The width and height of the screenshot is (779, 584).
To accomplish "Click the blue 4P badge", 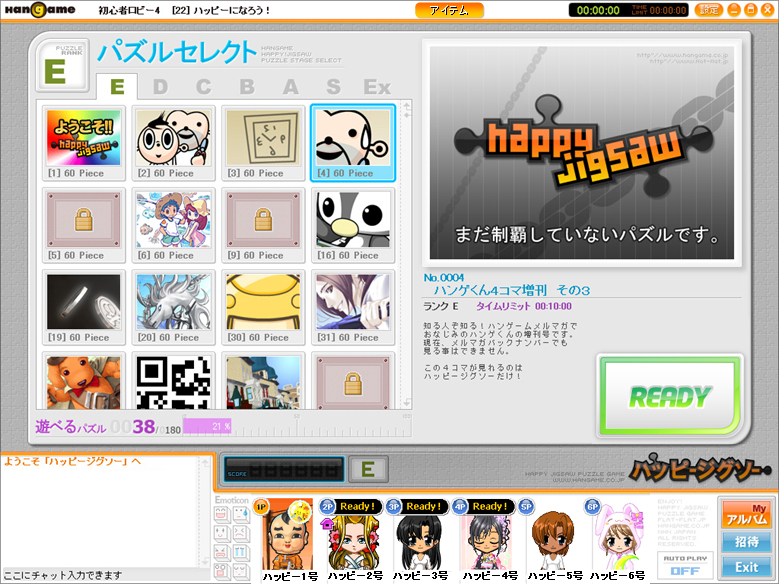I will [x=460, y=506].
